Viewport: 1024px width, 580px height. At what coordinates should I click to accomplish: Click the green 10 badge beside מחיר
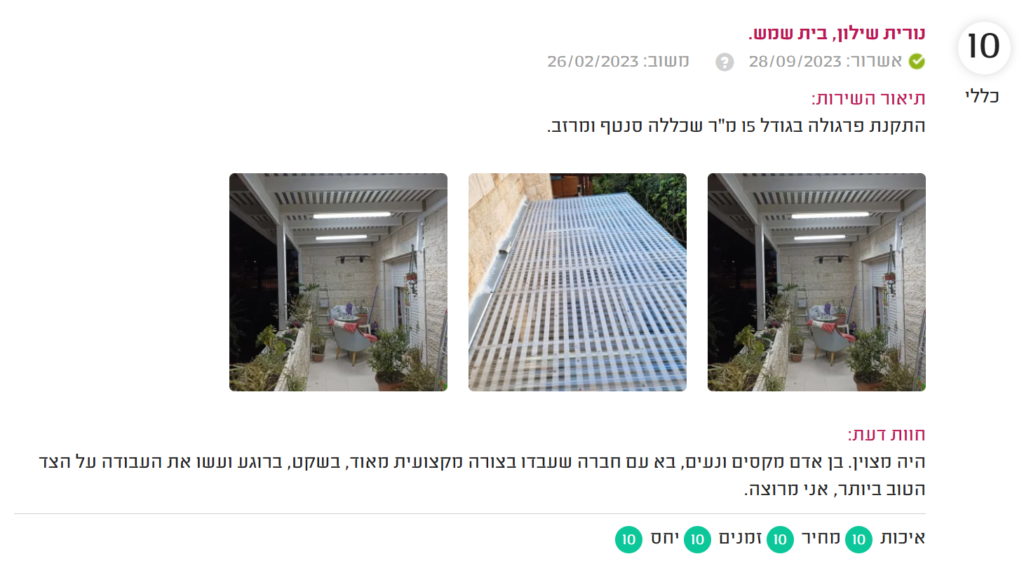780,540
